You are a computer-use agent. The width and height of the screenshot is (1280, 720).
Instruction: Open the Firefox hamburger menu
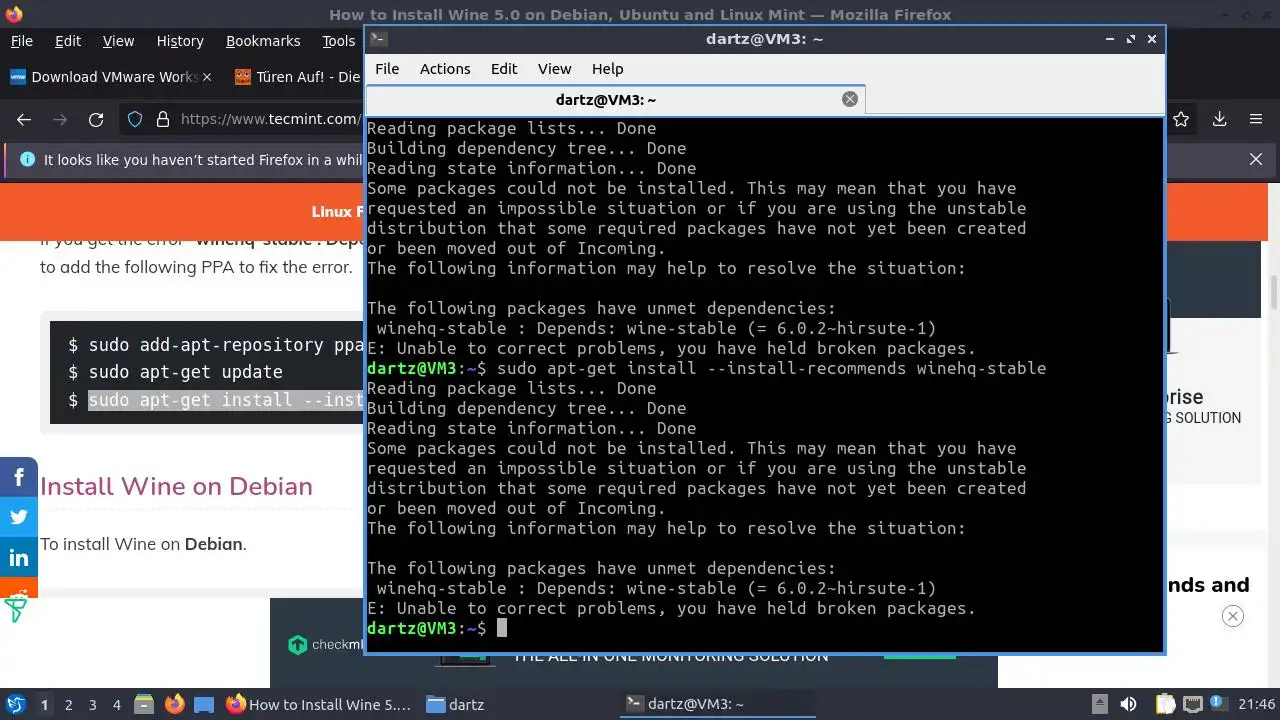coord(1256,120)
